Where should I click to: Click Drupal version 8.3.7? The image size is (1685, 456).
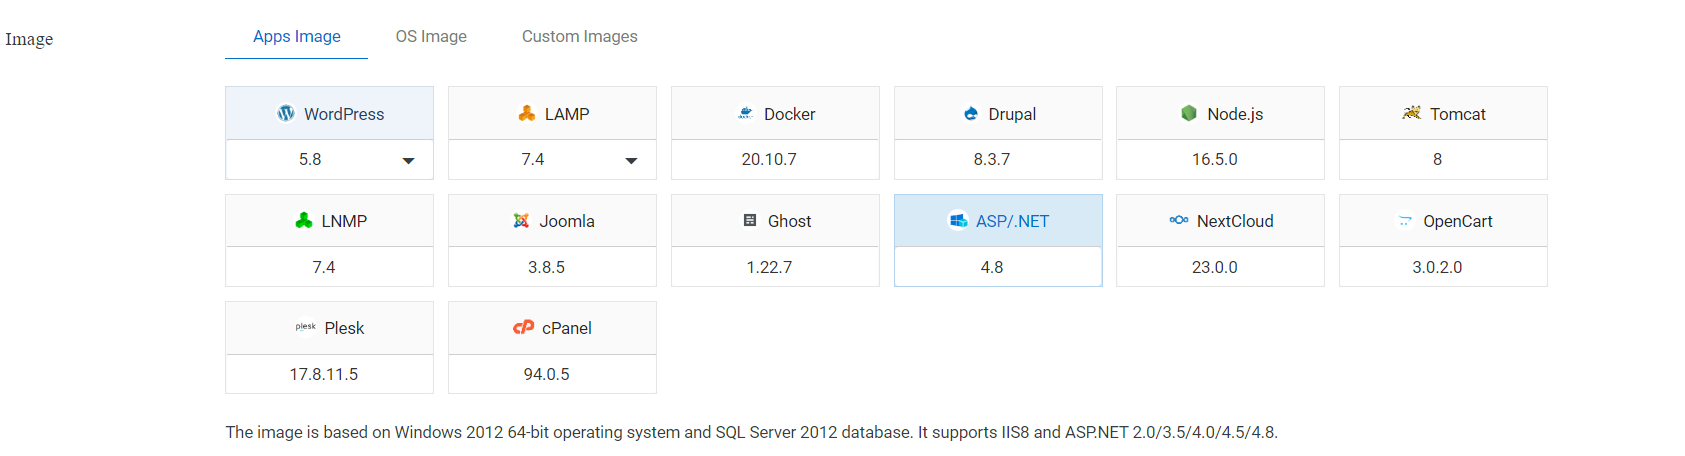[992, 159]
